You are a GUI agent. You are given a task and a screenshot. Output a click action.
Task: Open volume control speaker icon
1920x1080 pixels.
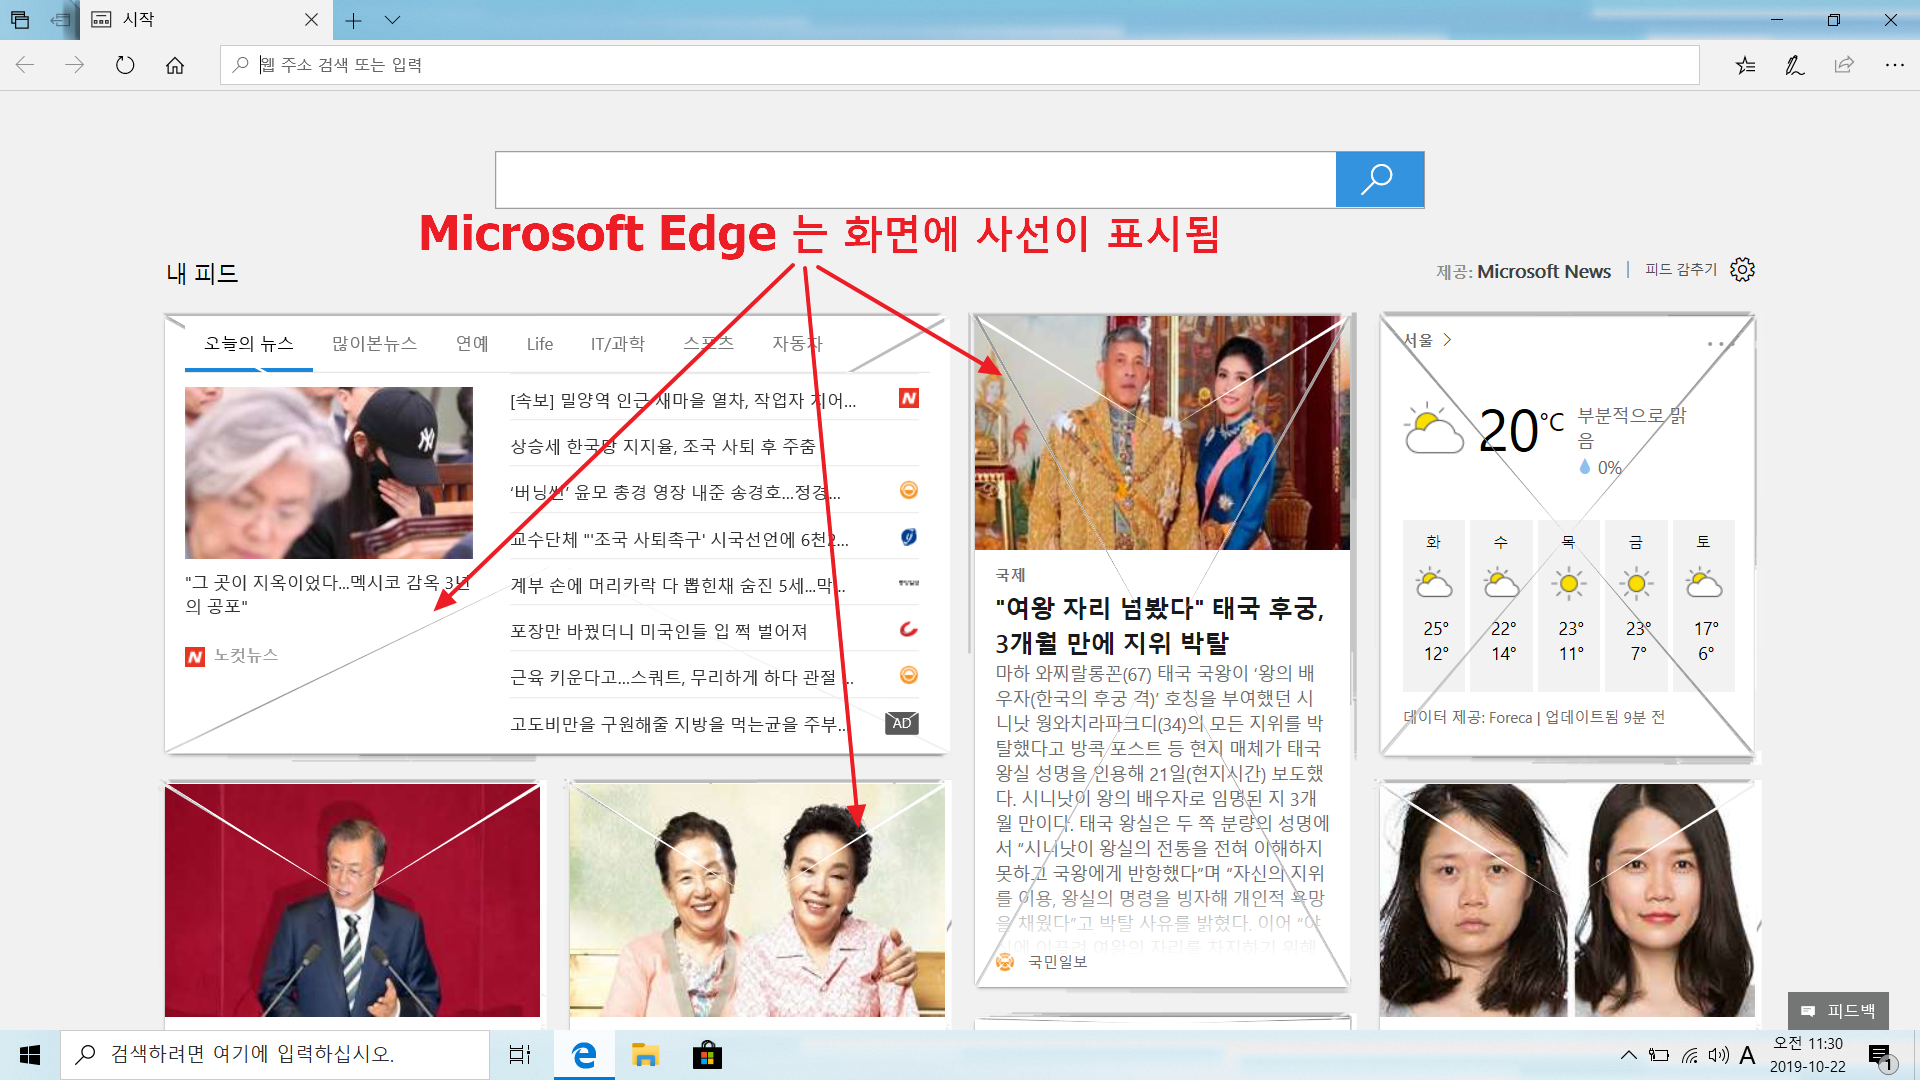point(1718,1055)
